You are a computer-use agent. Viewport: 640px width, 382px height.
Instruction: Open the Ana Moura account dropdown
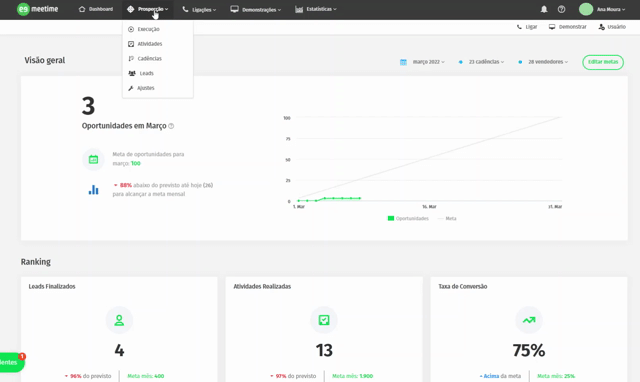click(611, 9)
